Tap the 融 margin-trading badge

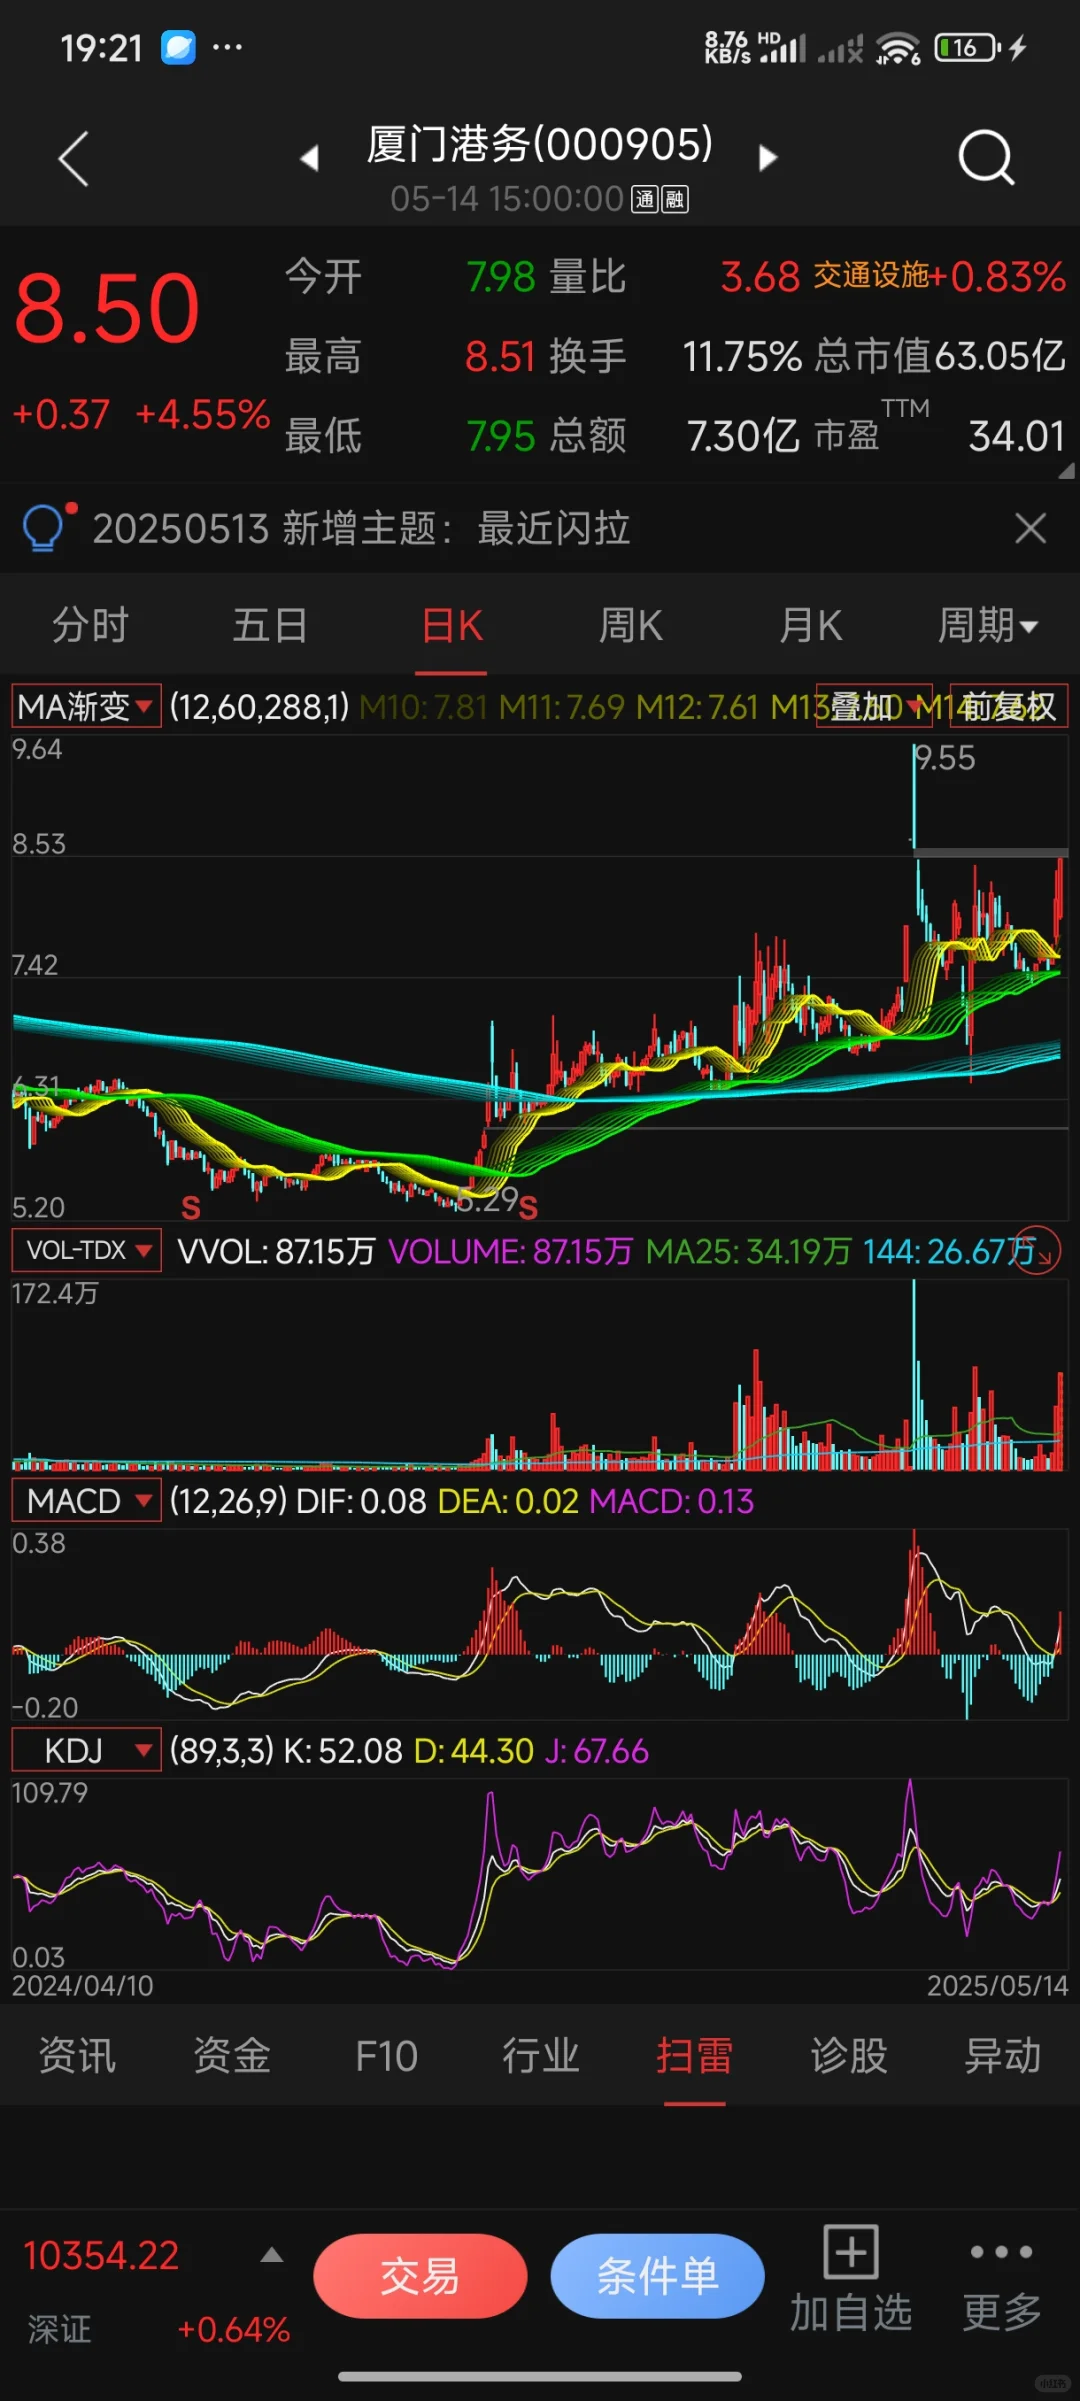[x=675, y=200]
